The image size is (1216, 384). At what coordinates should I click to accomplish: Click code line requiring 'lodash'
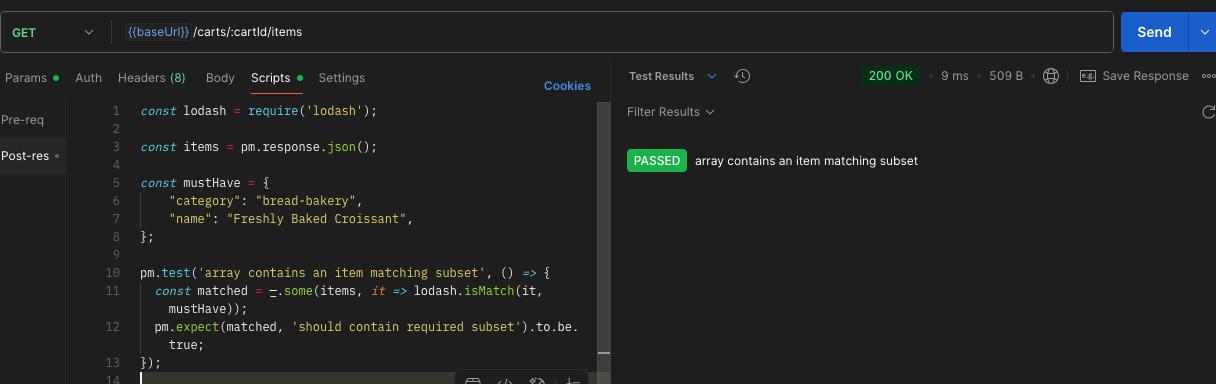coord(259,111)
